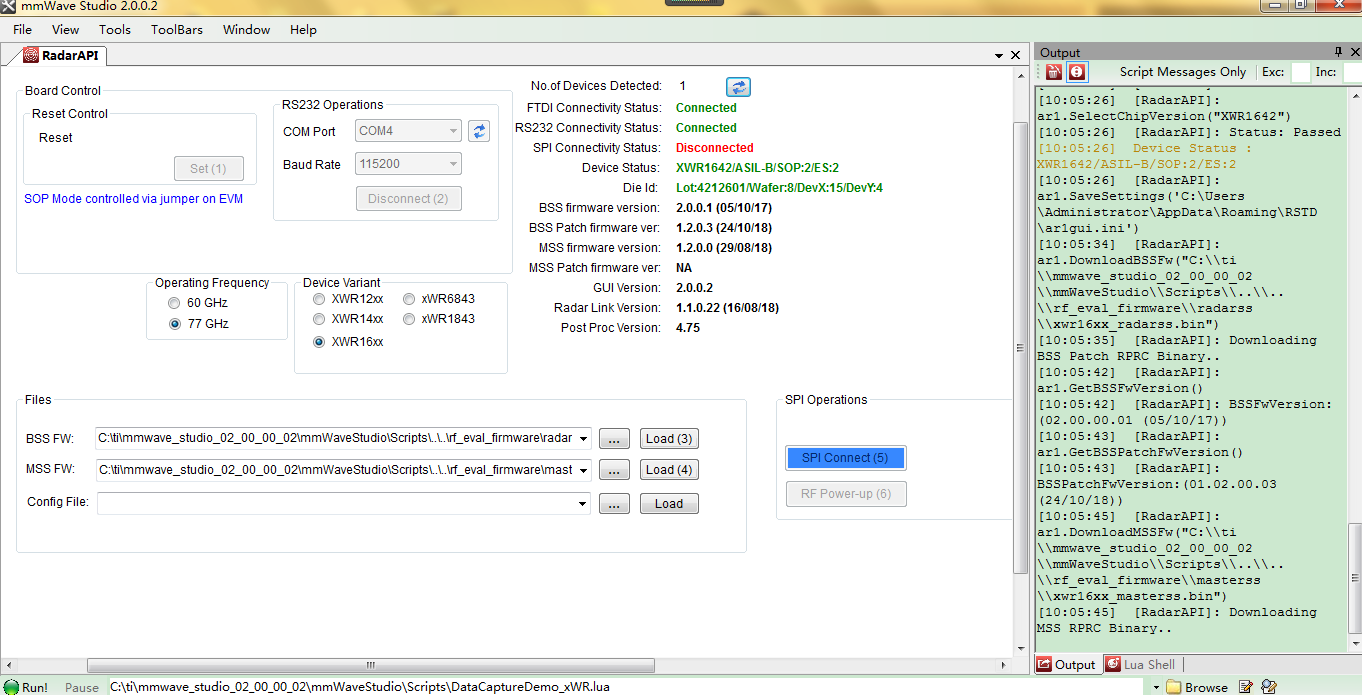The width and height of the screenshot is (1362, 695).
Task: Click the Load button for Config File
Action: 669,503
